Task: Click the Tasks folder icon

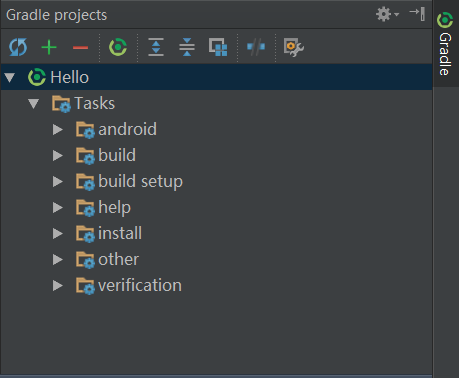Action: [61, 104]
